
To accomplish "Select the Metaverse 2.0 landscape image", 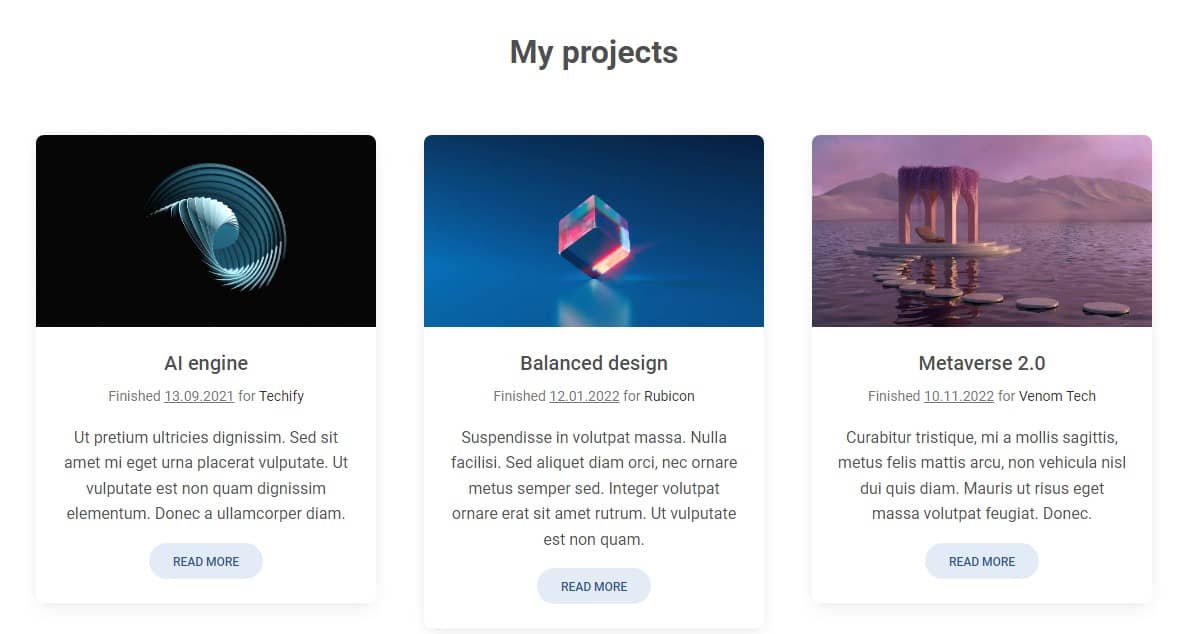I will [x=982, y=231].
